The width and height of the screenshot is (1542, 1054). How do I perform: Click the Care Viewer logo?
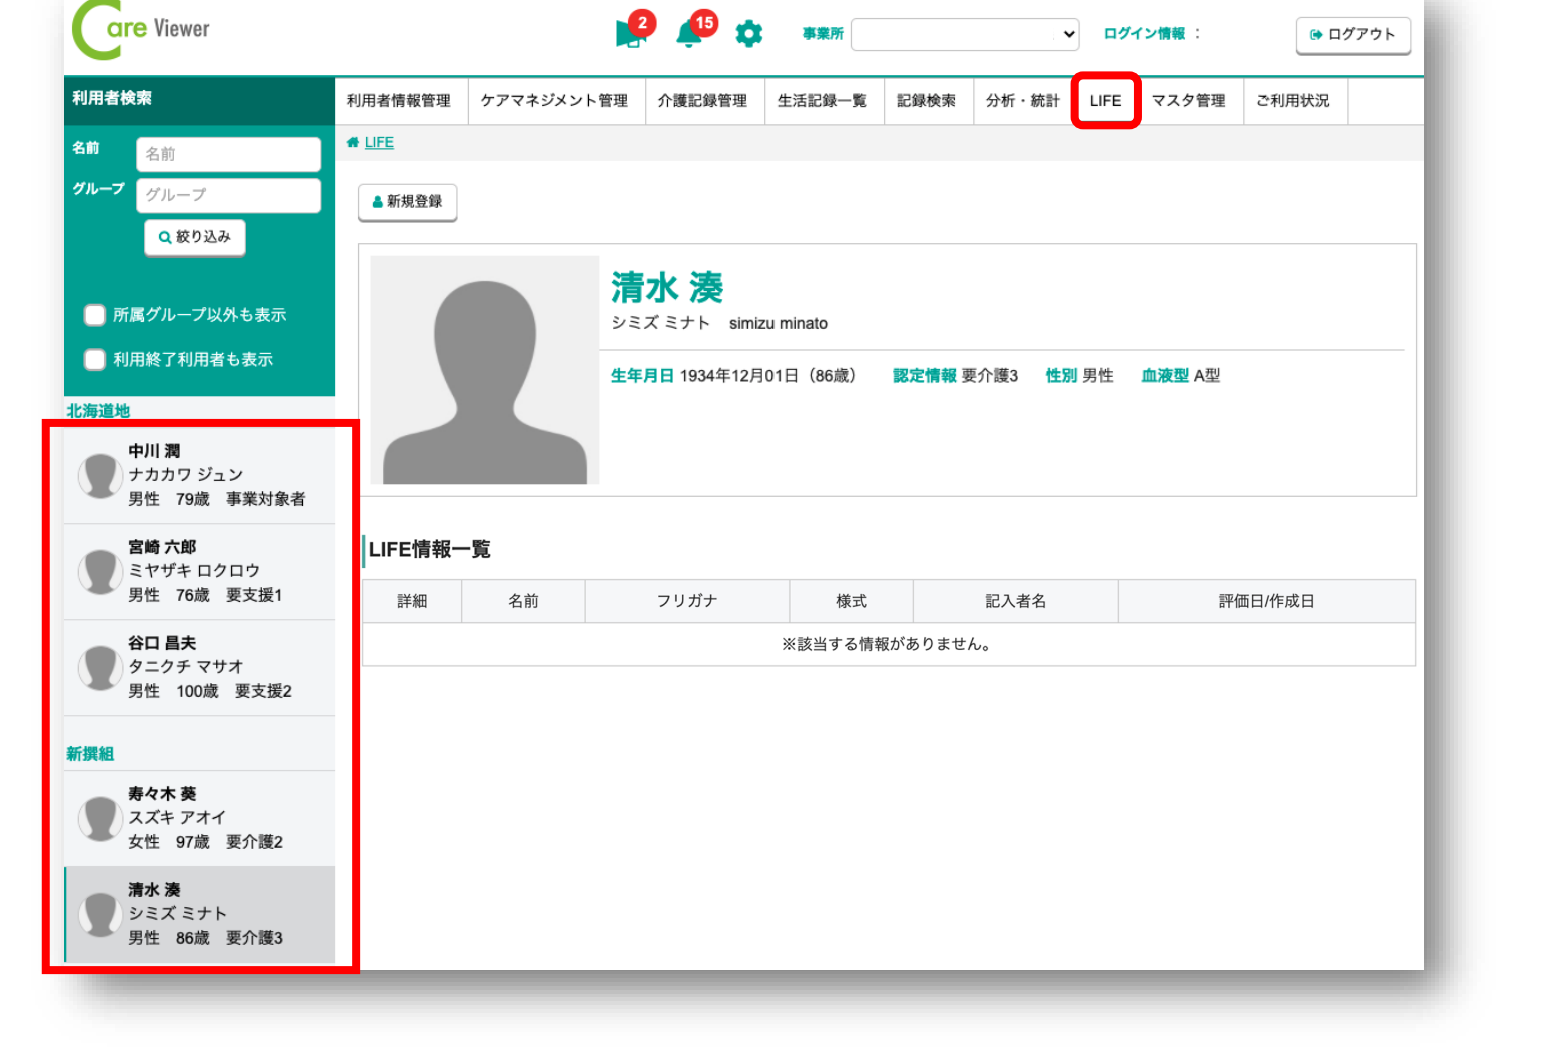pos(141,30)
